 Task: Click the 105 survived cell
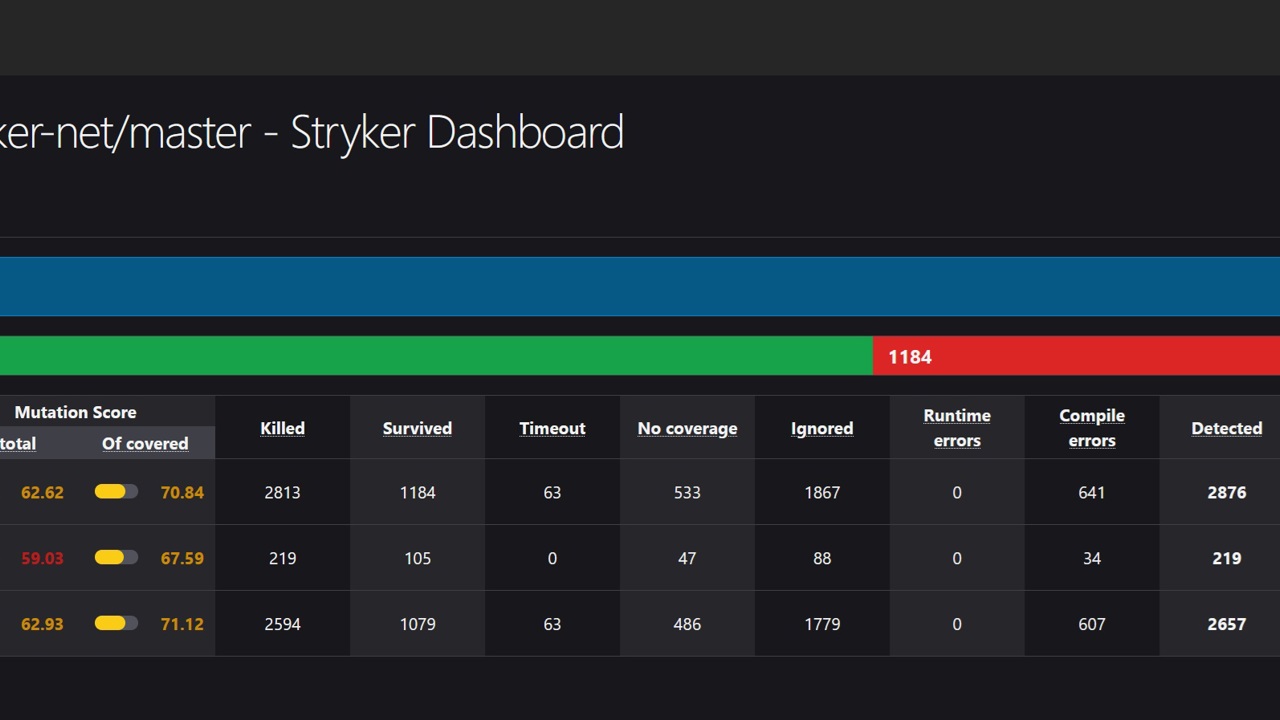point(417,558)
